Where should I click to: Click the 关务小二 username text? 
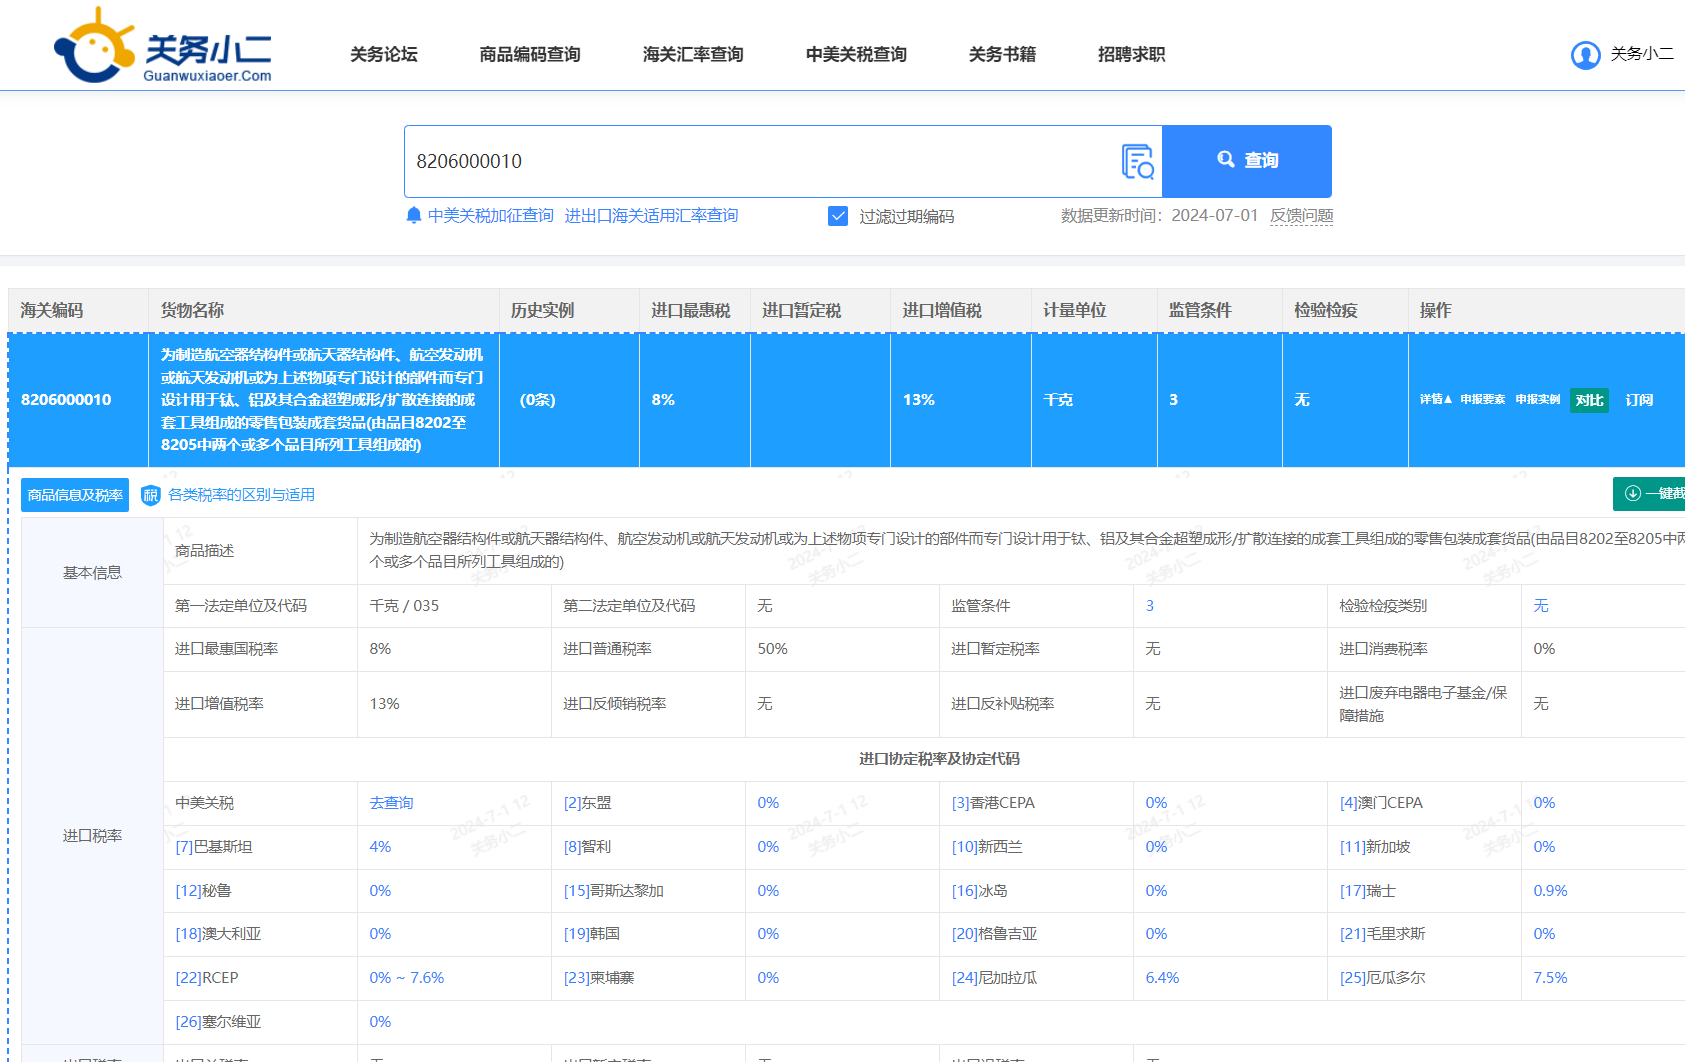pos(1641,54)
